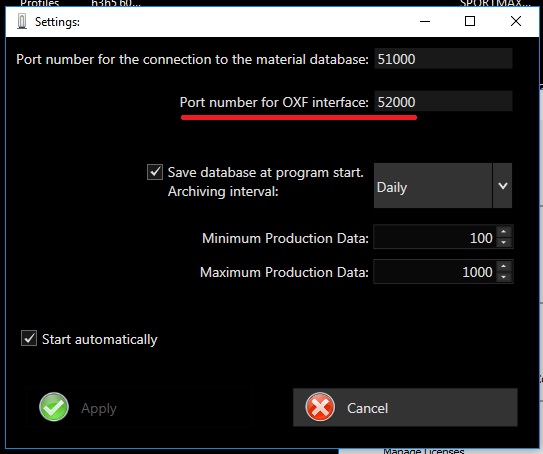Click the Minimum Production Data value field

click(435, 238)
